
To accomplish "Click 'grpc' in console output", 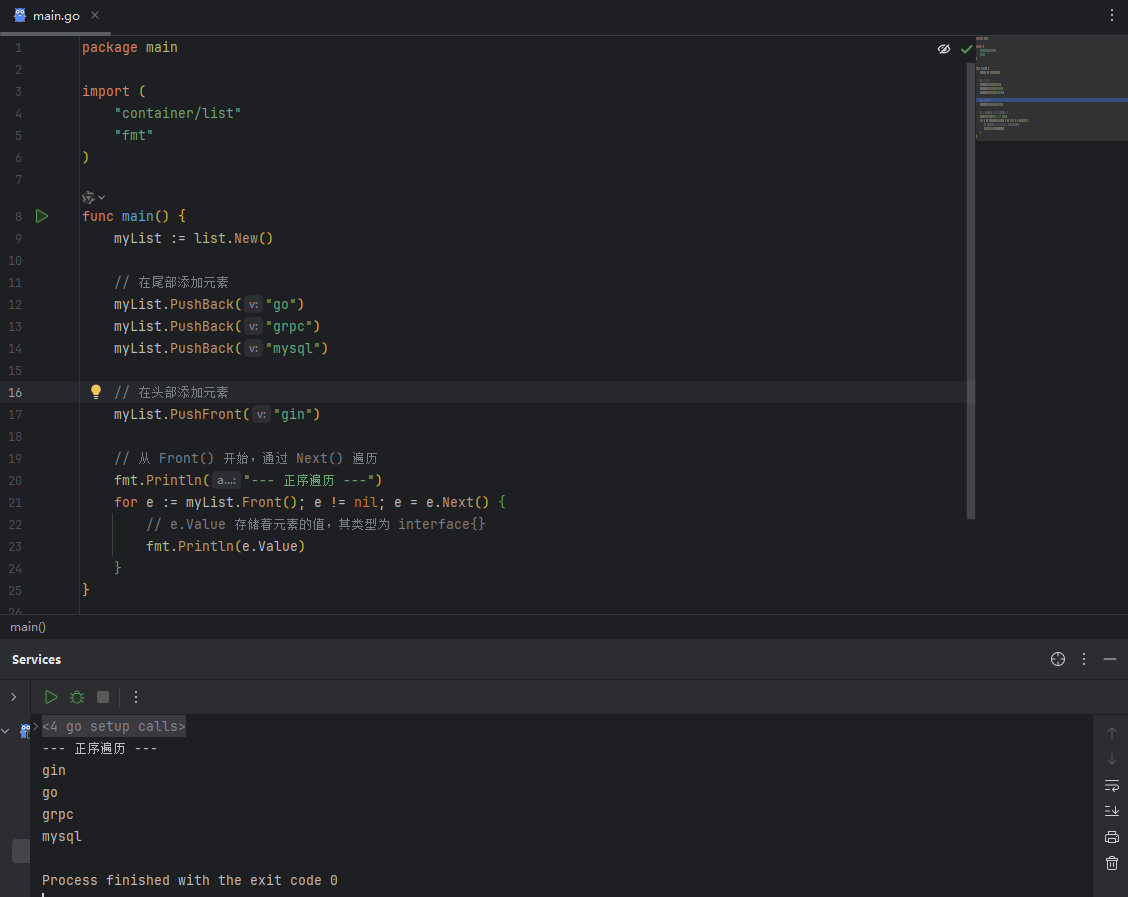I will (x=58, y=814).
